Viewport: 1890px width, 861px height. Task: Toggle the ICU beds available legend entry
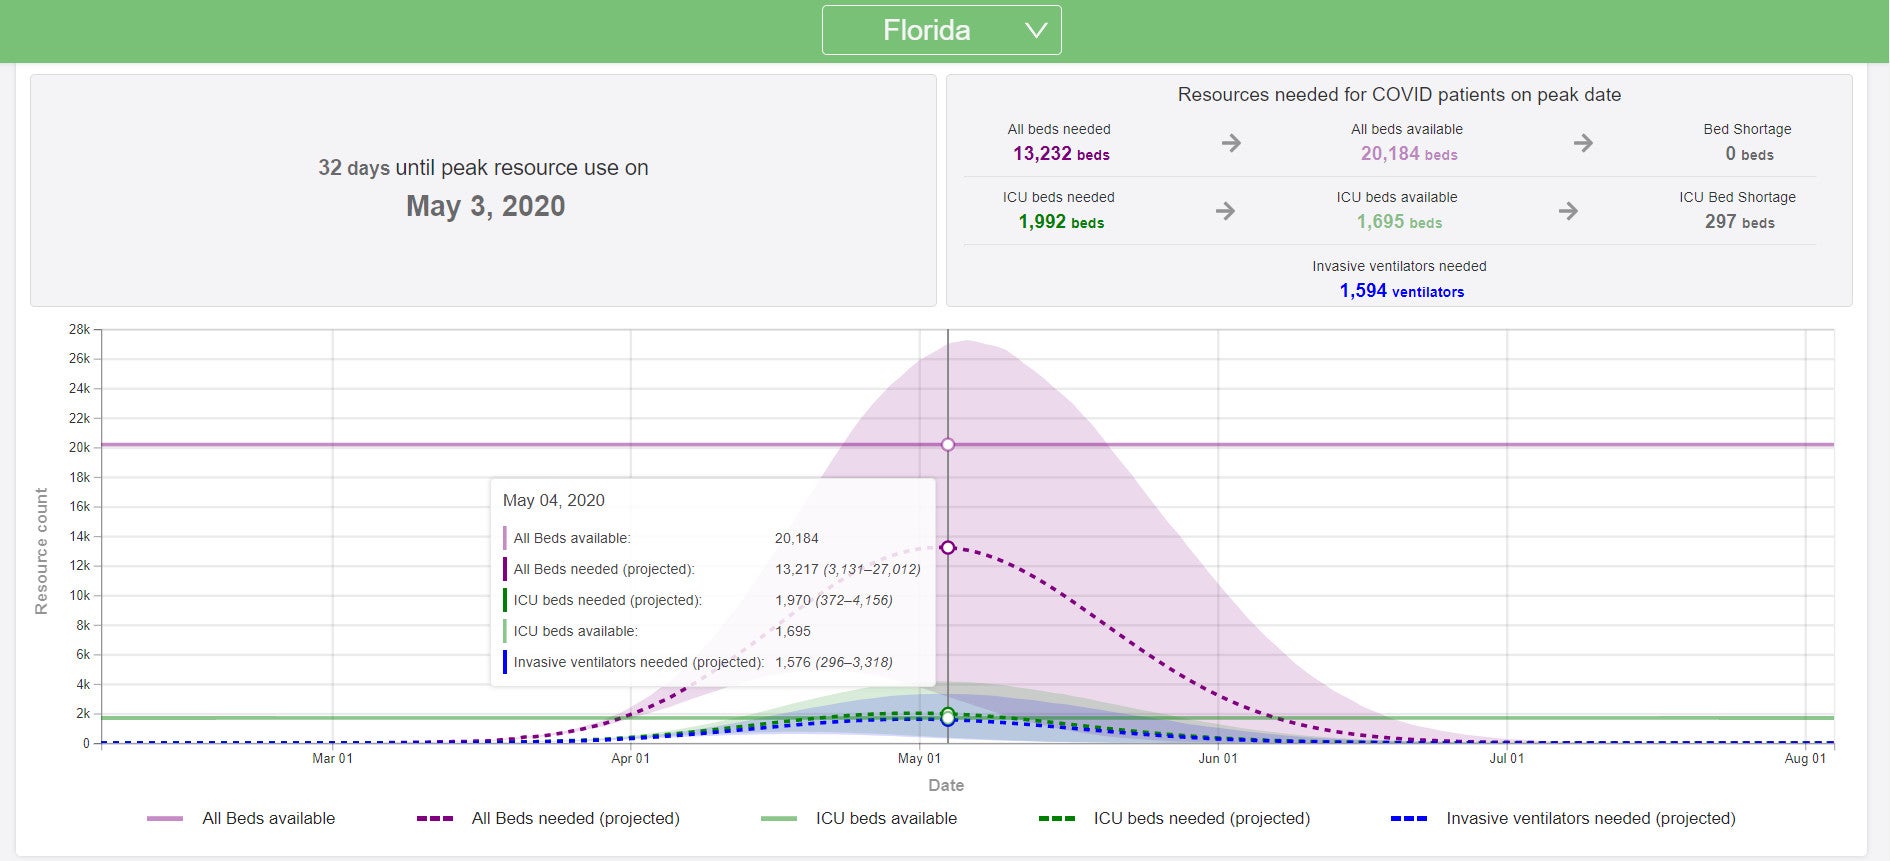859,818
